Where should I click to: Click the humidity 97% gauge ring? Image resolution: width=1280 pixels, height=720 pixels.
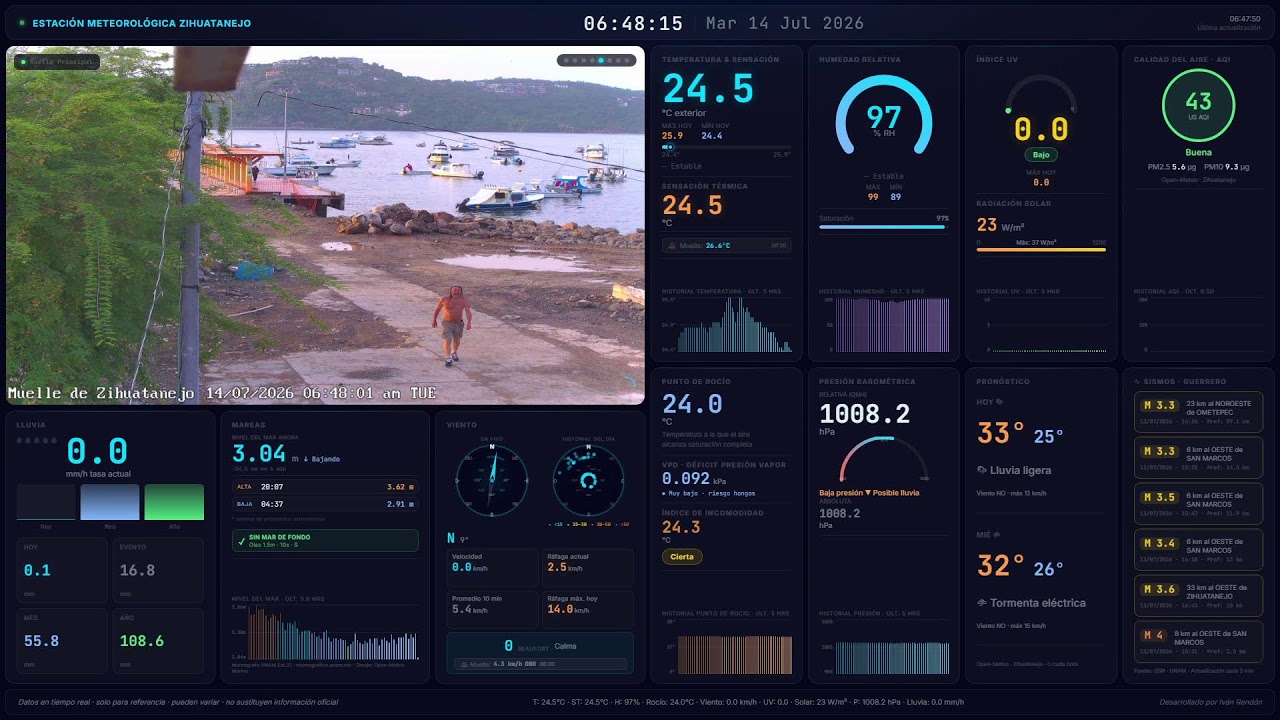click(x=884, y=117)
